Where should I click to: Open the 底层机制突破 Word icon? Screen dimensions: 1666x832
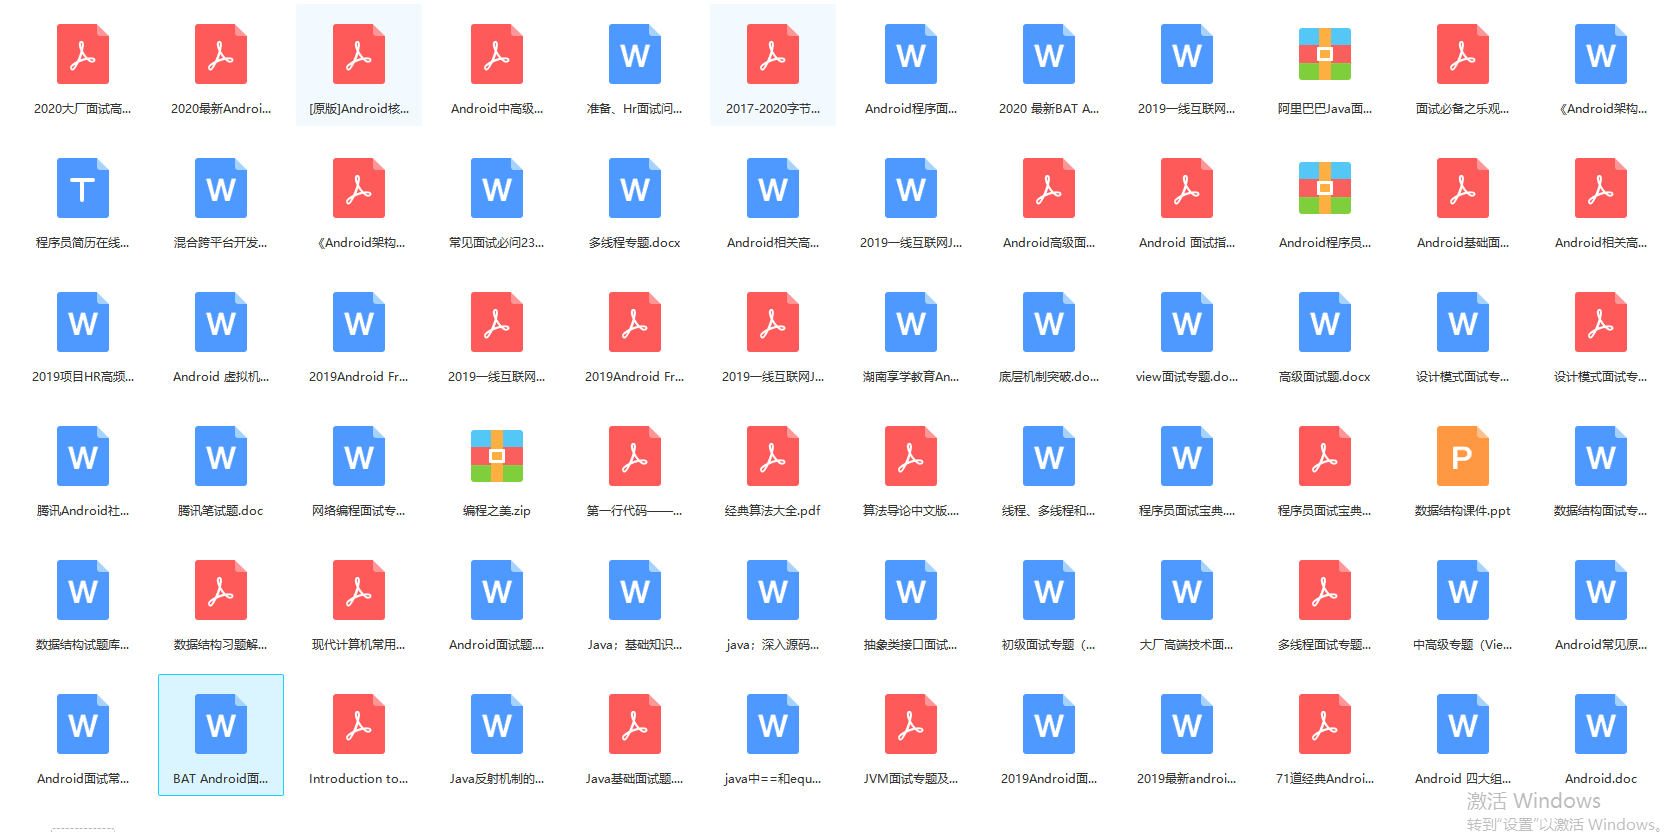click(x=1049, y=322)
